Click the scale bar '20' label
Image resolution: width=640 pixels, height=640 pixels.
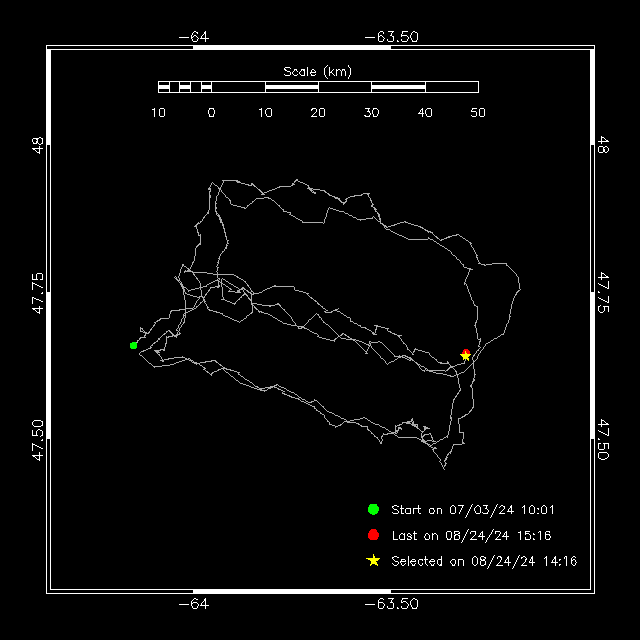pos(318,113)
